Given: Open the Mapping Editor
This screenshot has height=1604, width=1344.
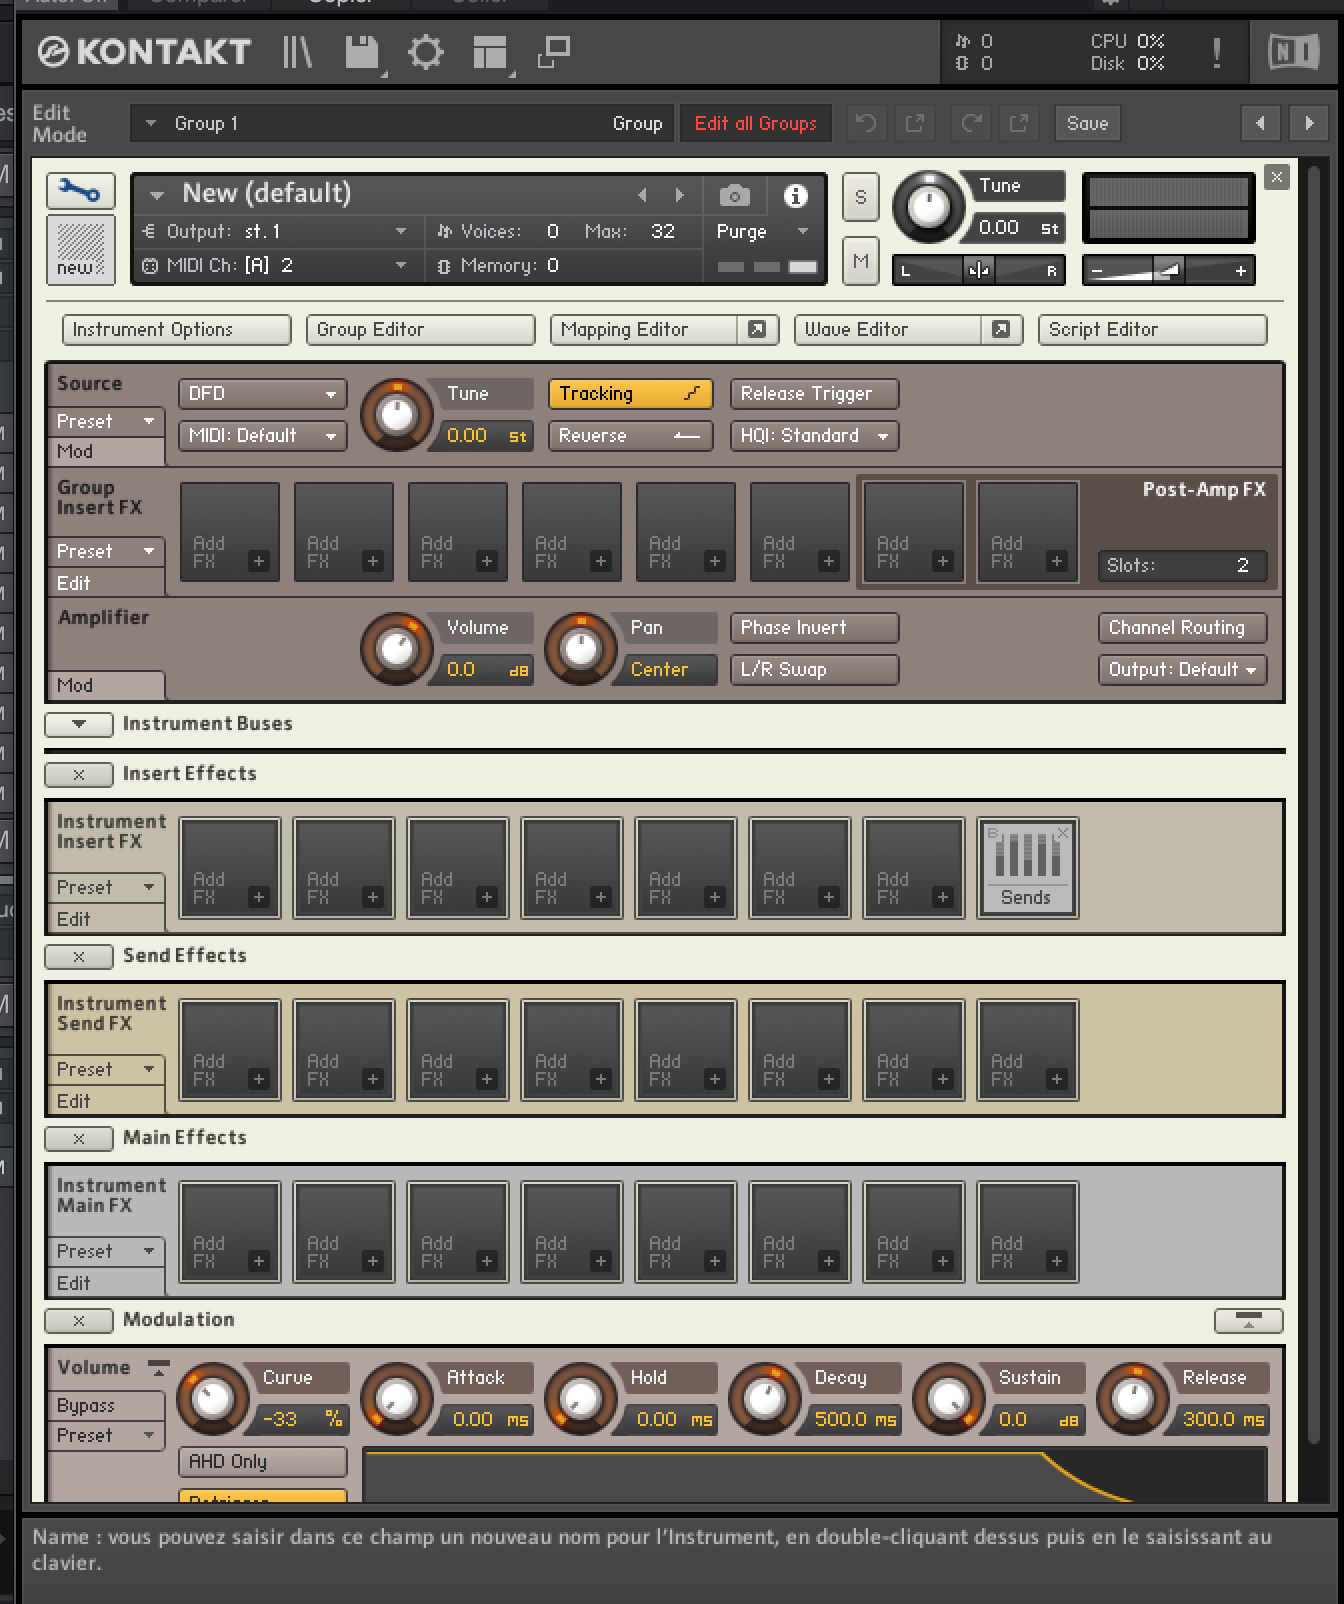Looking at the screenshot, I should click(645, 329).
